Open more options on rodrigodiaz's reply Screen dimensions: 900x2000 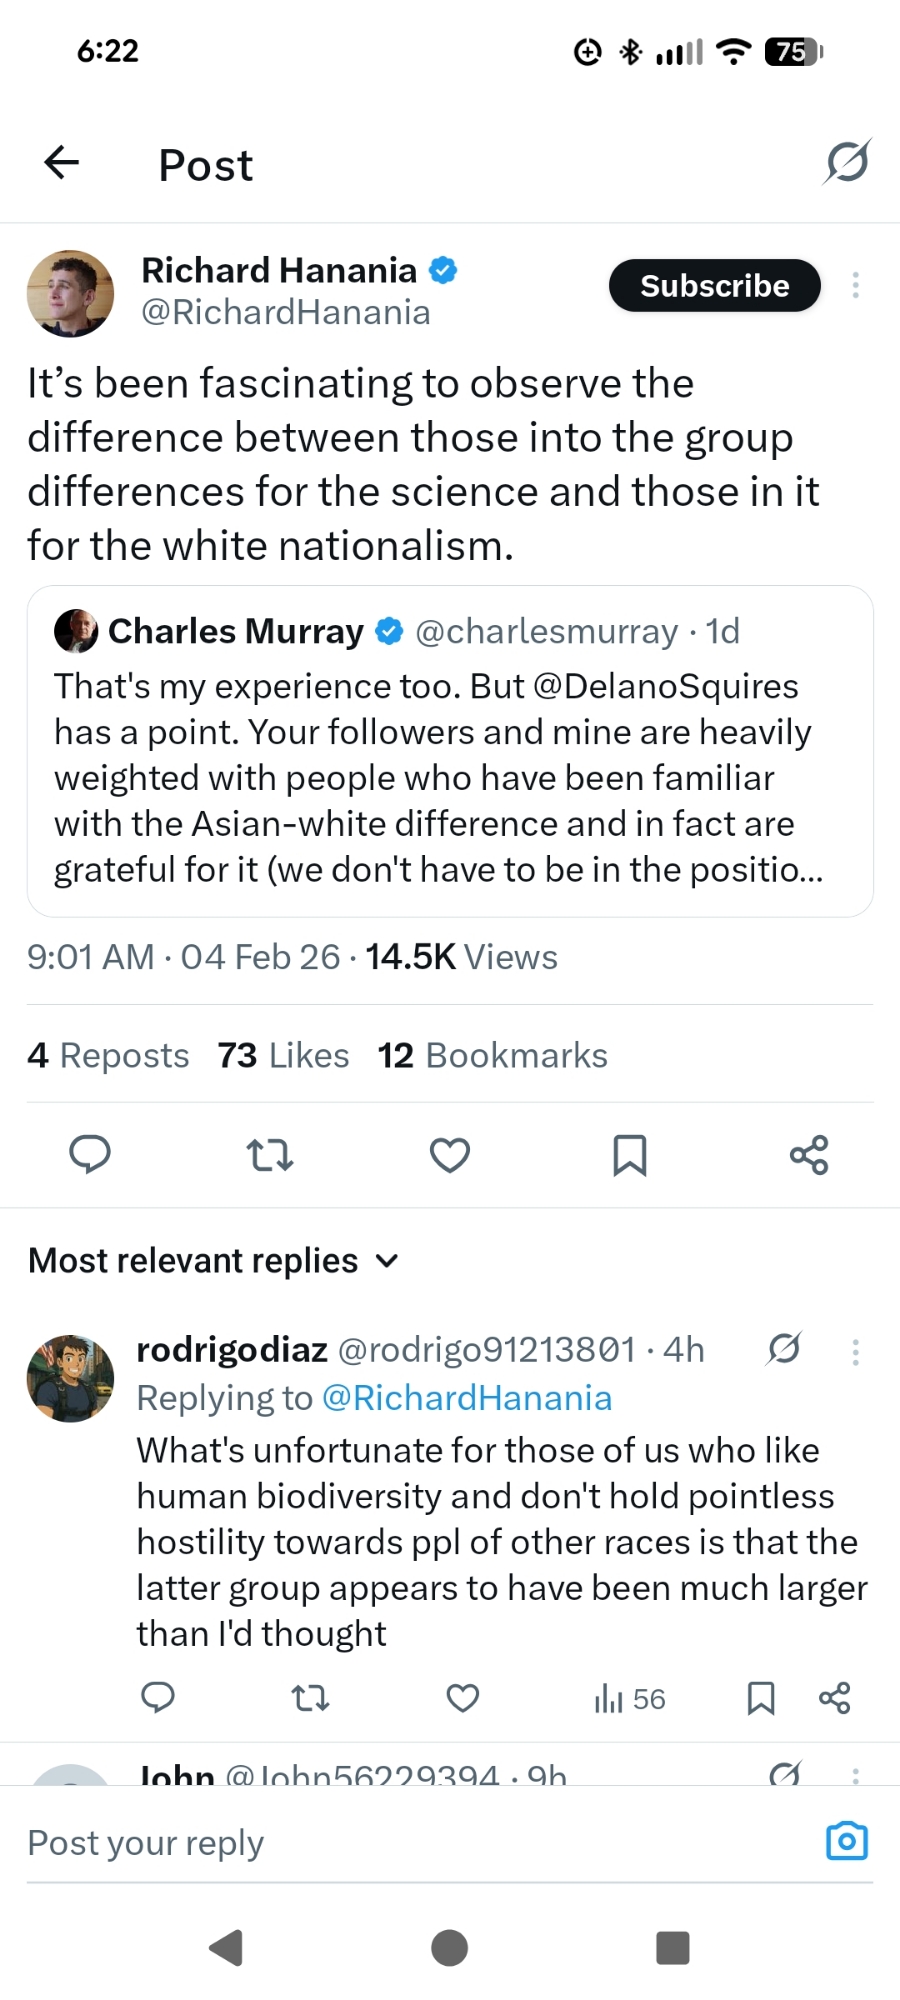(855, 1352)
